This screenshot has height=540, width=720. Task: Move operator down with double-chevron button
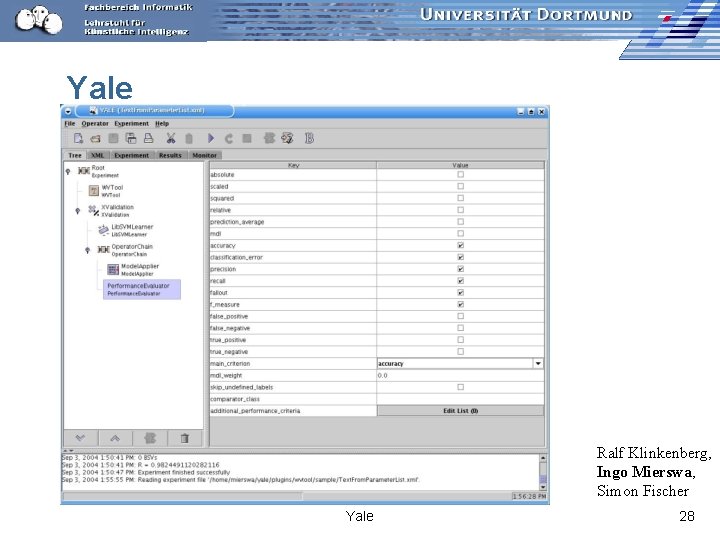80,438
